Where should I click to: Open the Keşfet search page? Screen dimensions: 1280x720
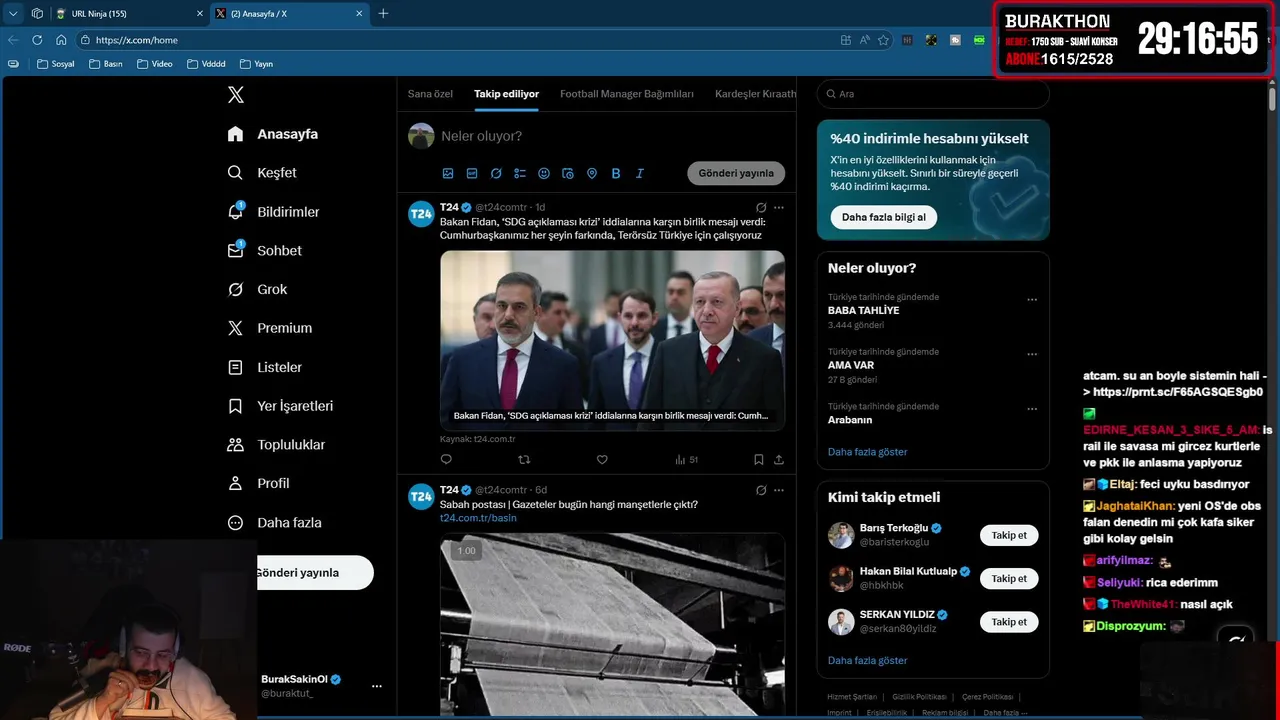pos(262,173)
